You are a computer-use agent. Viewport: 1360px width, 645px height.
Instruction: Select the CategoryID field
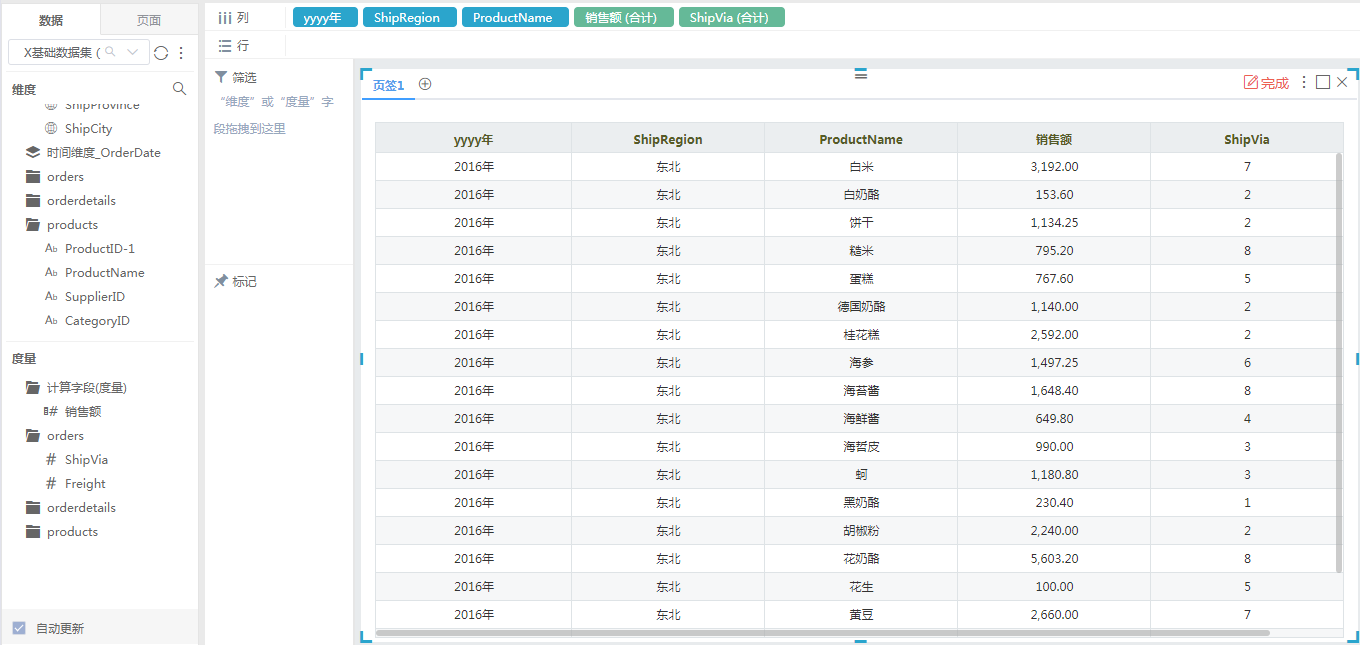[97, 321]
